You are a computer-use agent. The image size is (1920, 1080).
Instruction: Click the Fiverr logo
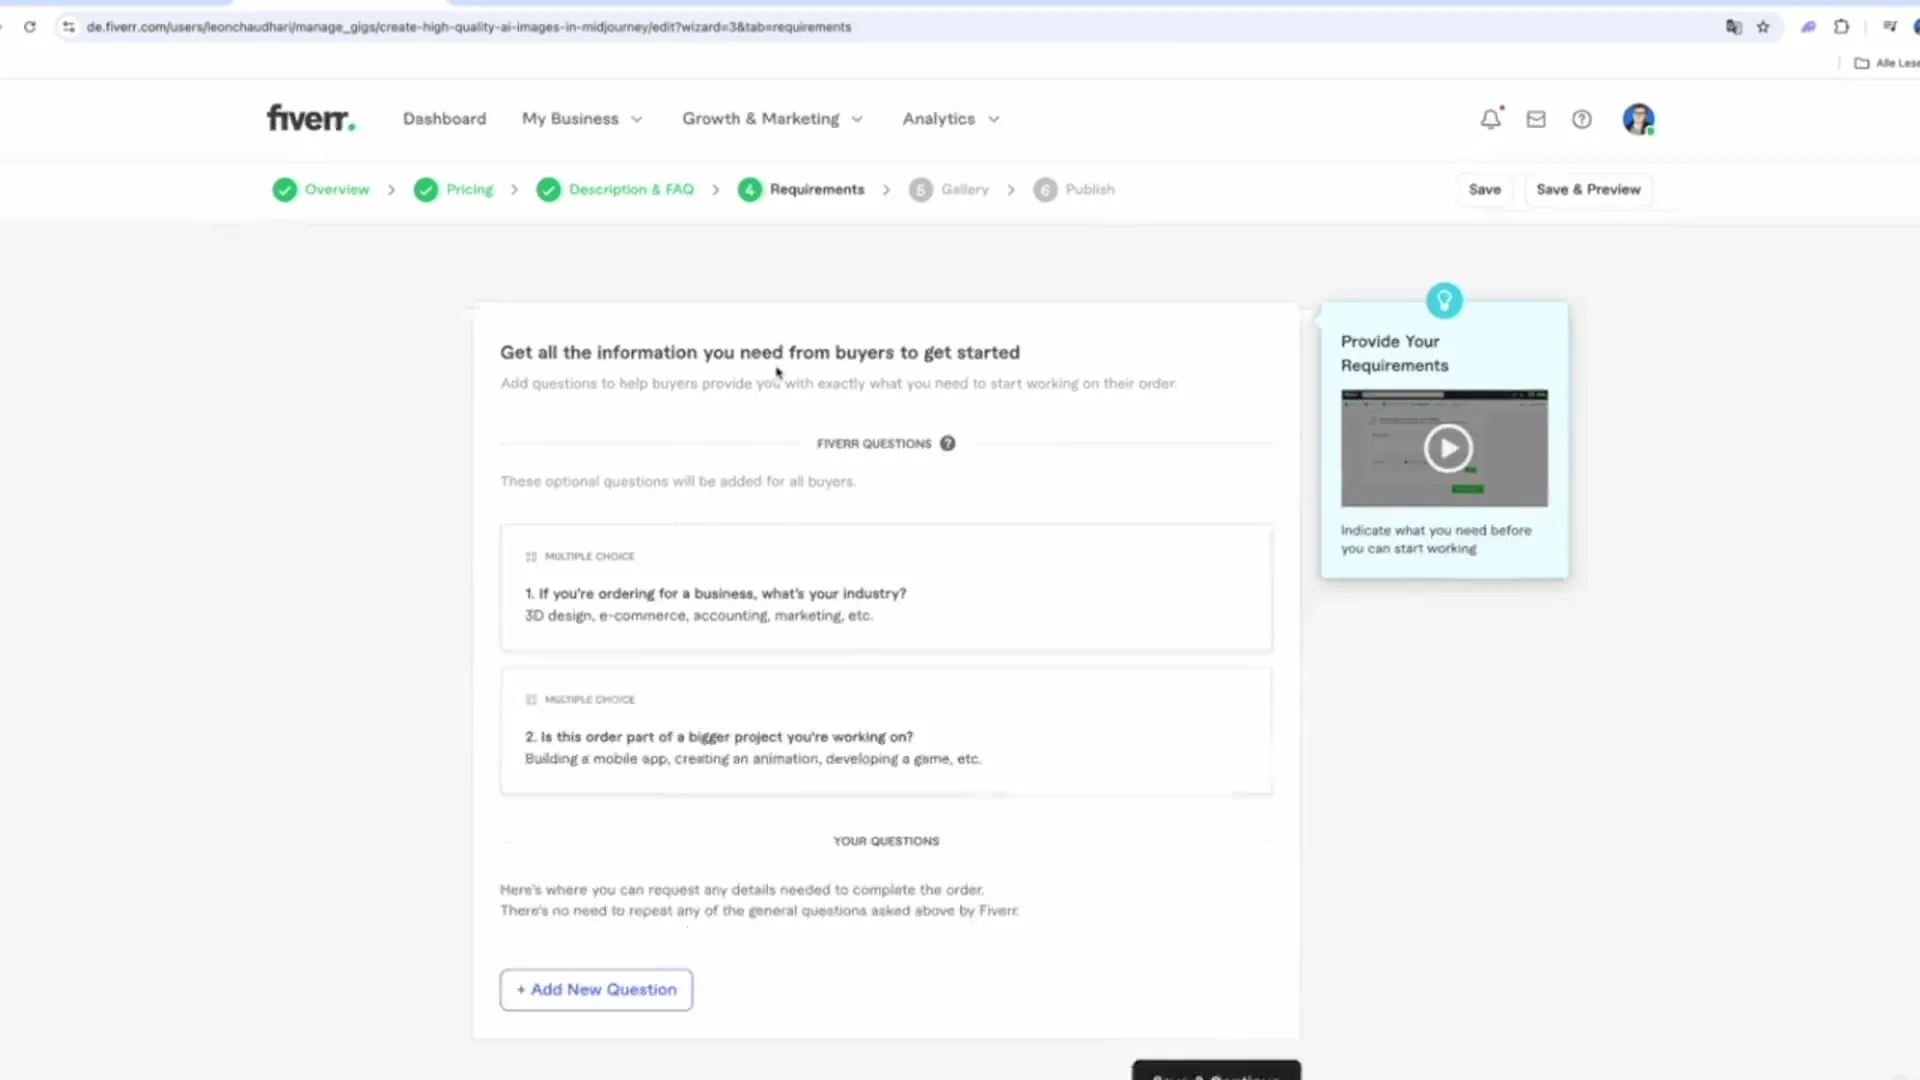pos(310,118)
